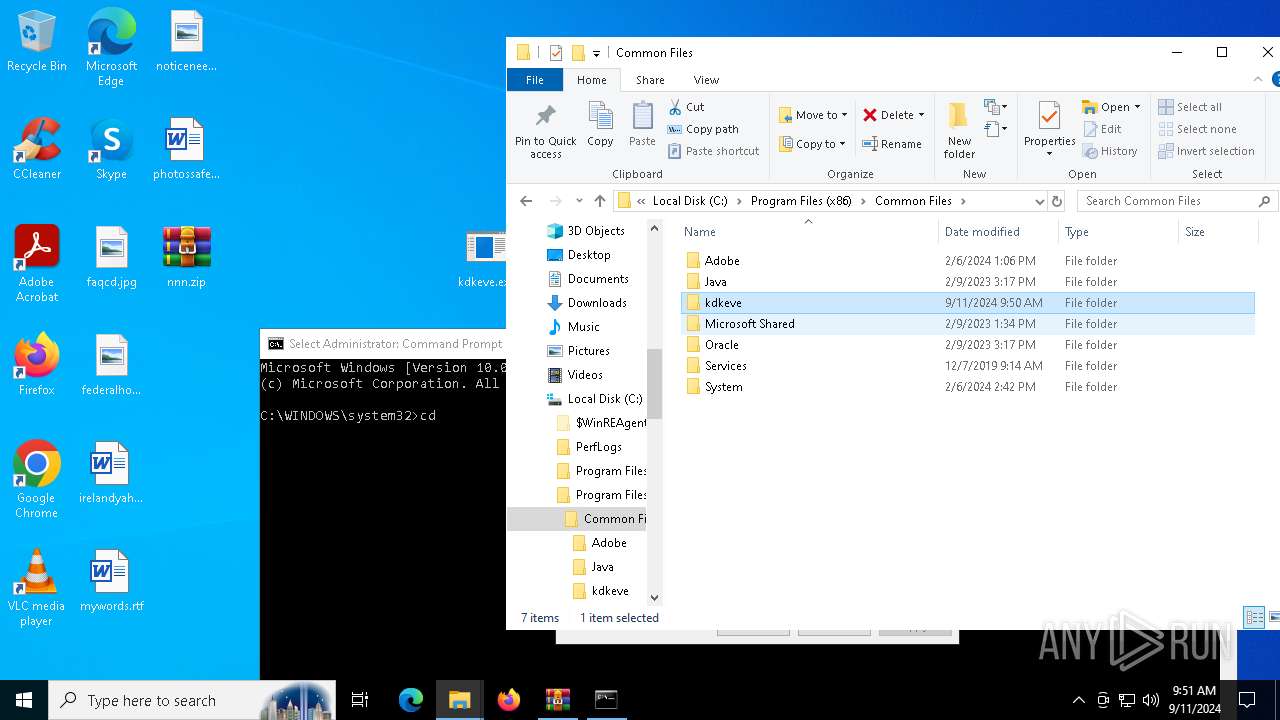This screenshot has width=1280, height=720.
Task: Launch Firefox from taskbar
Action: [509, 700]
